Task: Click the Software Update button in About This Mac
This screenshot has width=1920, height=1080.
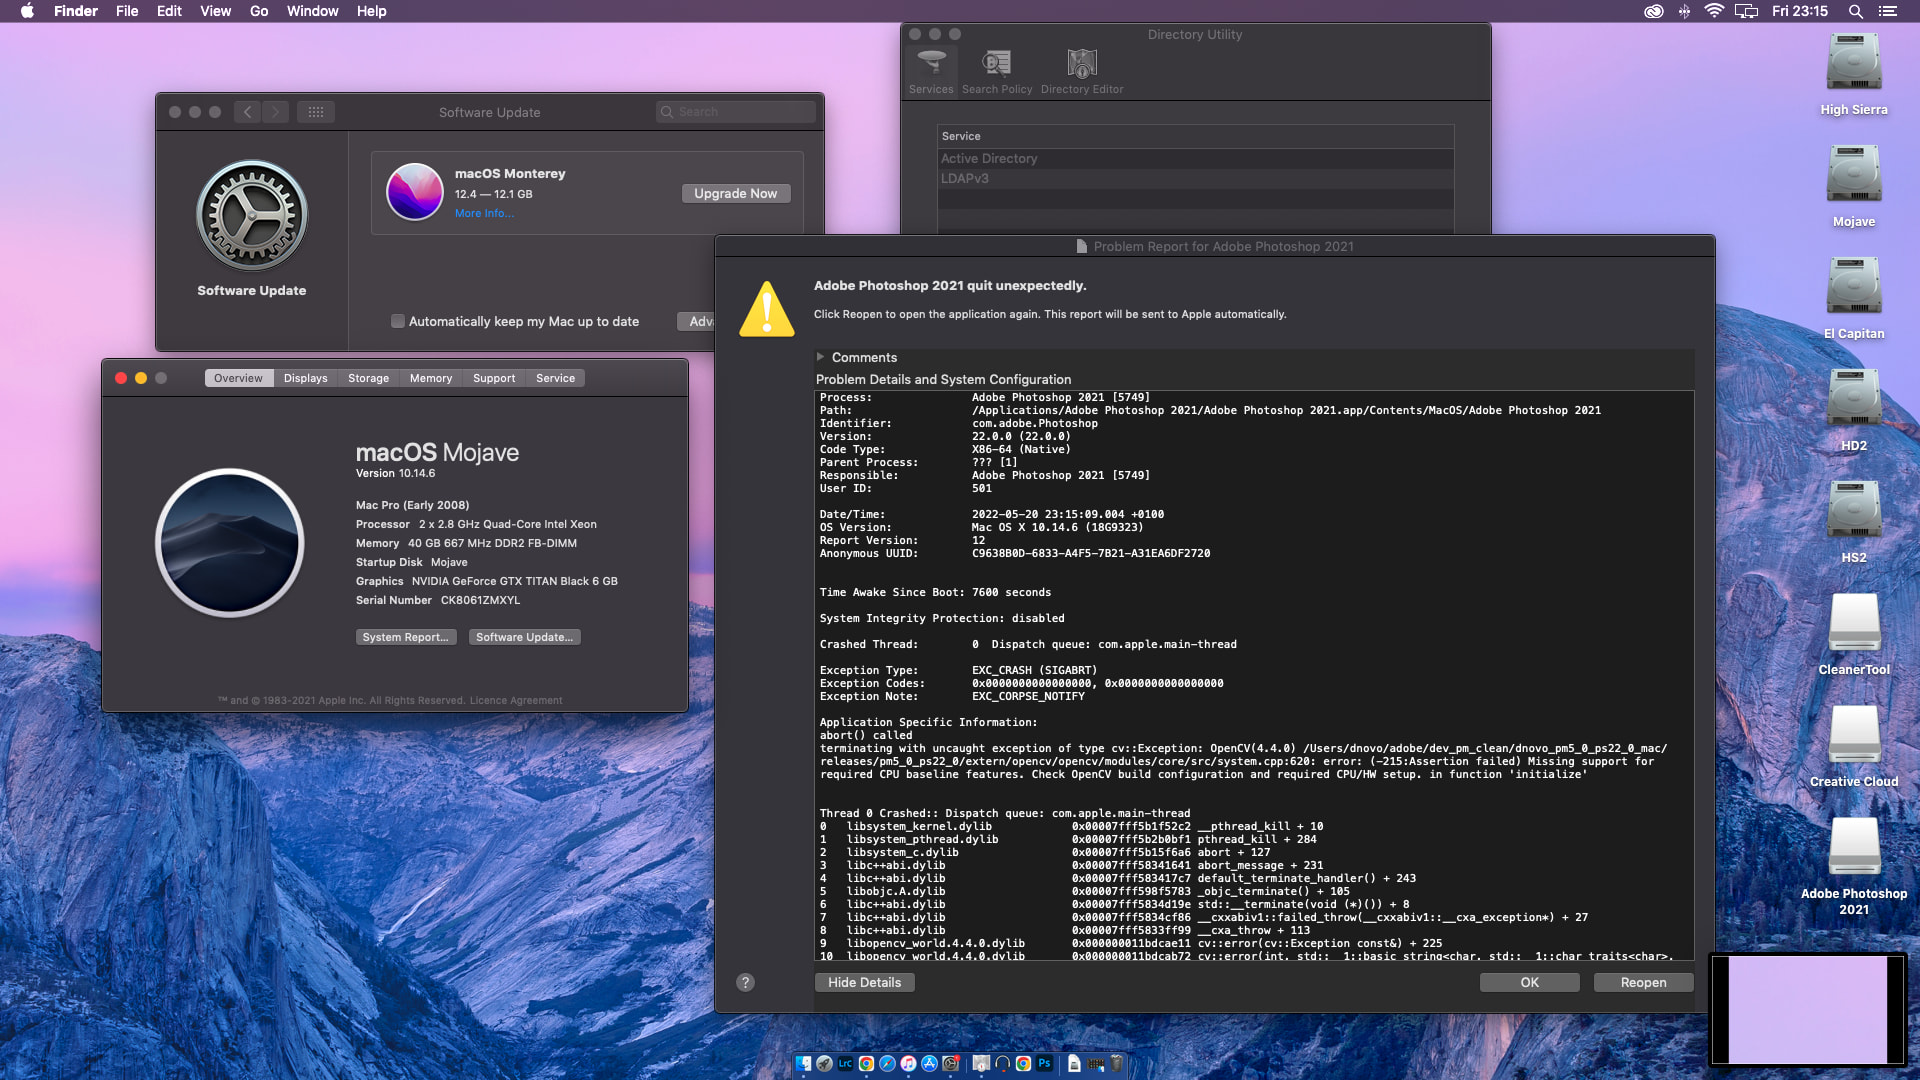Action: click(x=525, y=637)
